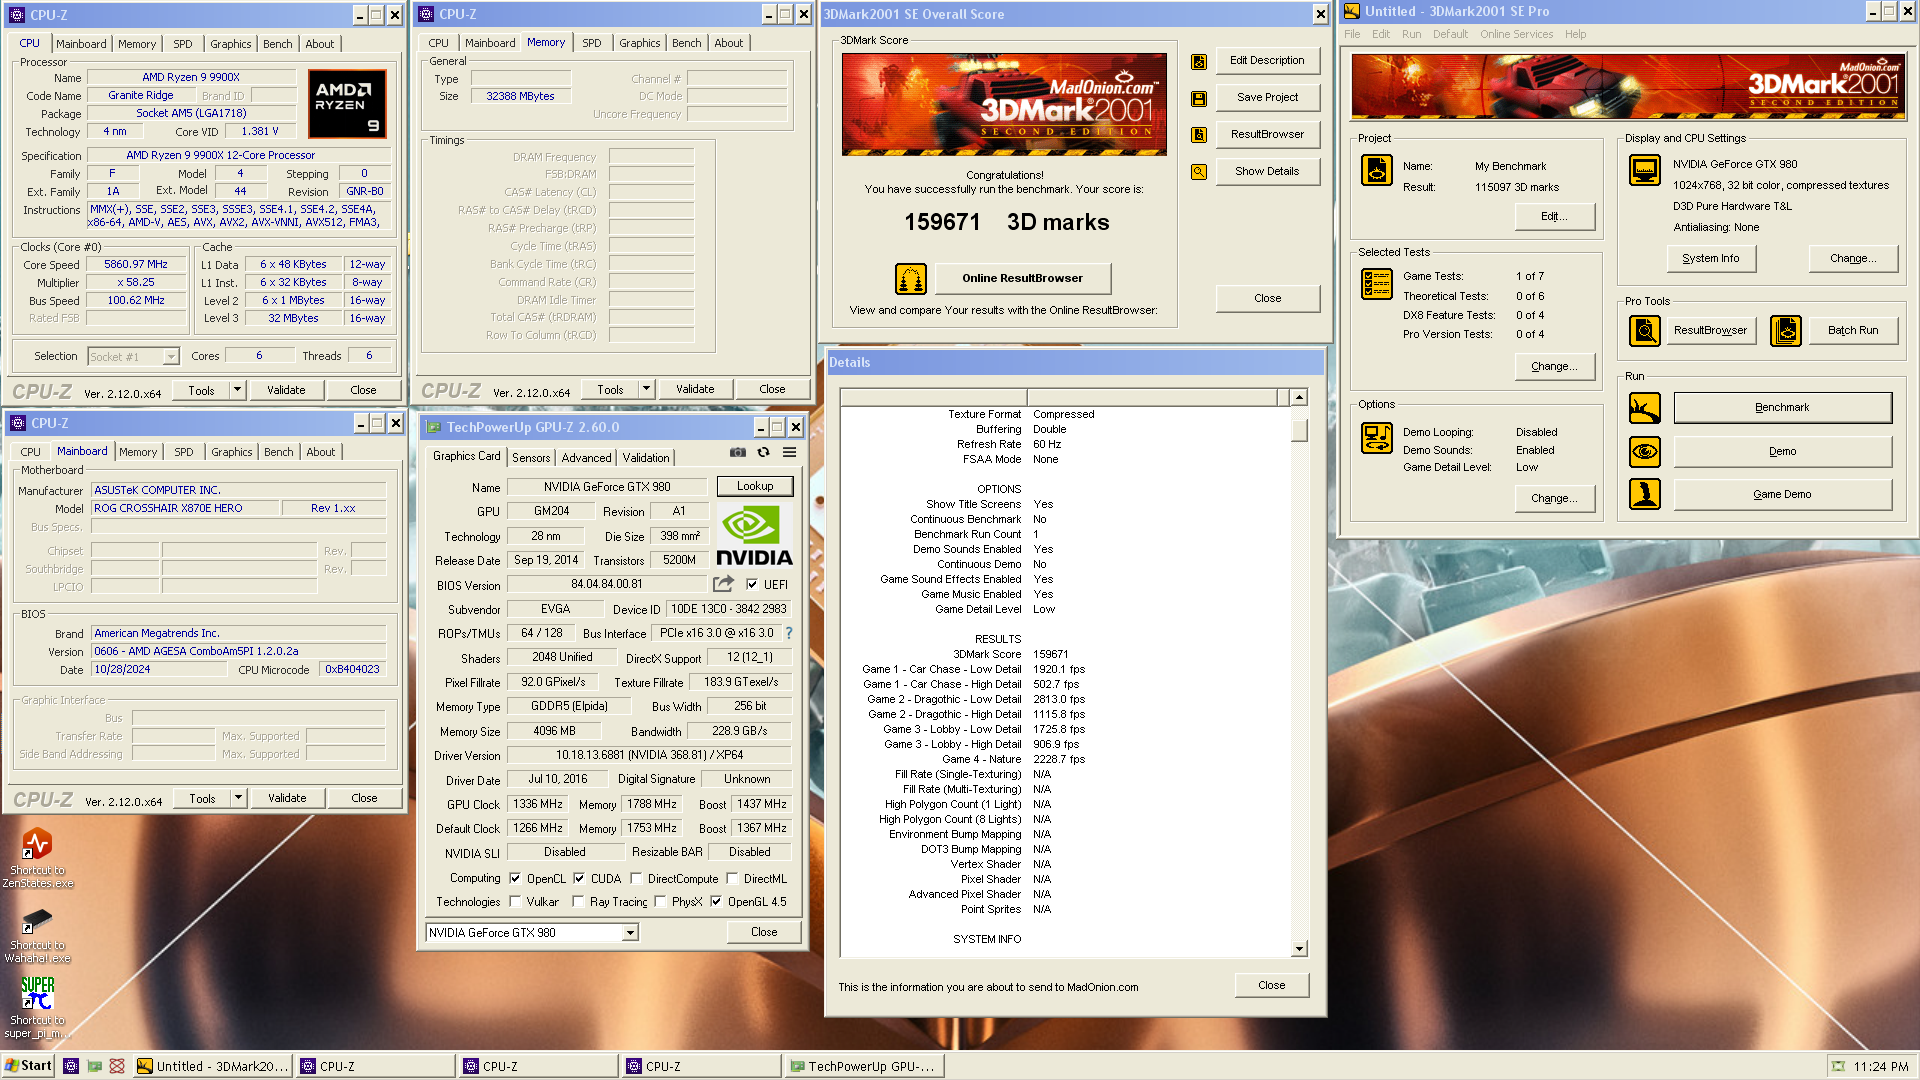Click the ResultBrowser icon in score window
This screenshot has height=1080, width=1920.
(1199, 135)
